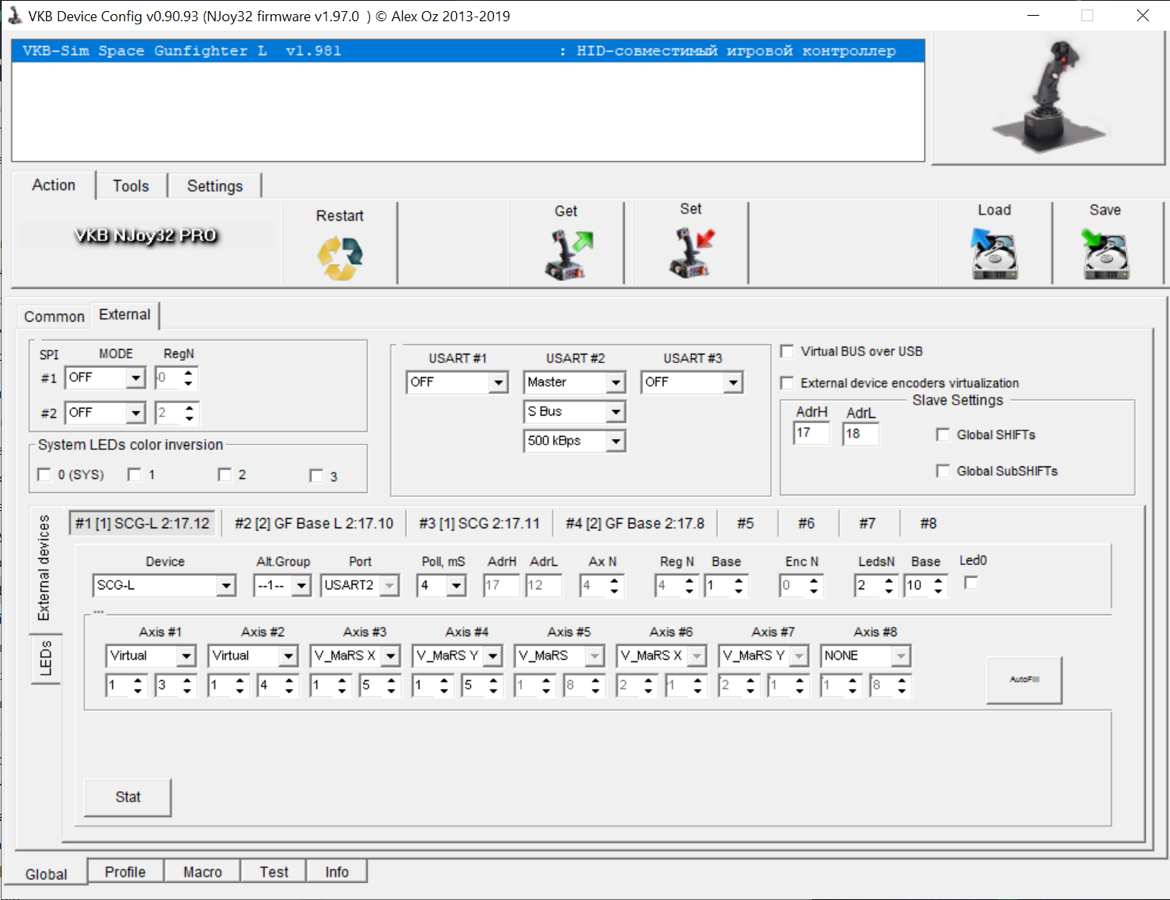The height and width of the screenshot is (900, 1170).
Task: Open the USART #1 dropdown
Action: [498, 382]
